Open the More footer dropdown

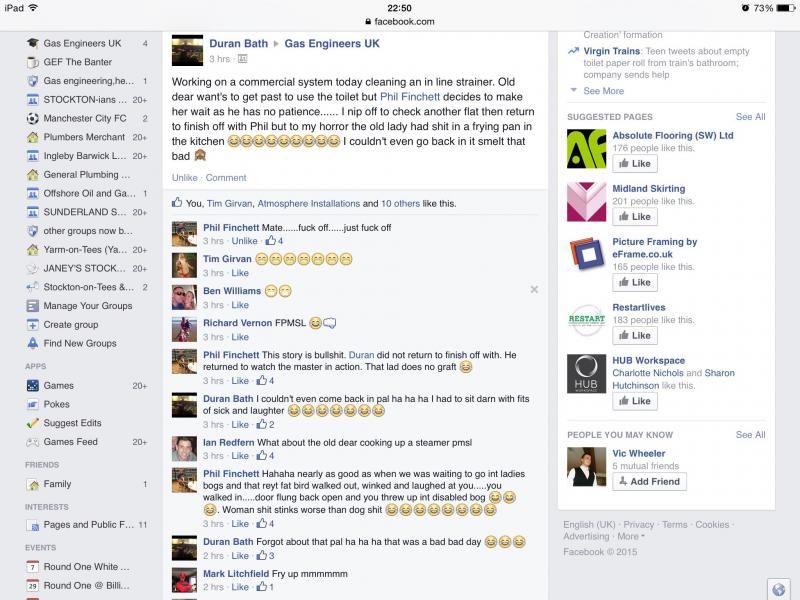click(x=631, y=536)
